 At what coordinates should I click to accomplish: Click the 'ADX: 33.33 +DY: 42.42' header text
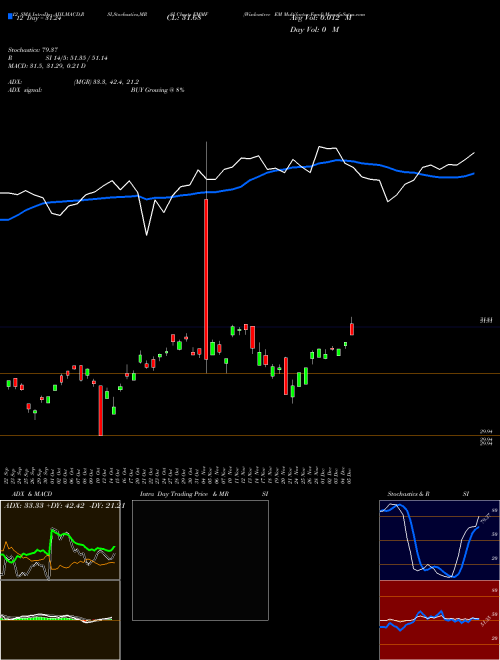coord(44,506)
